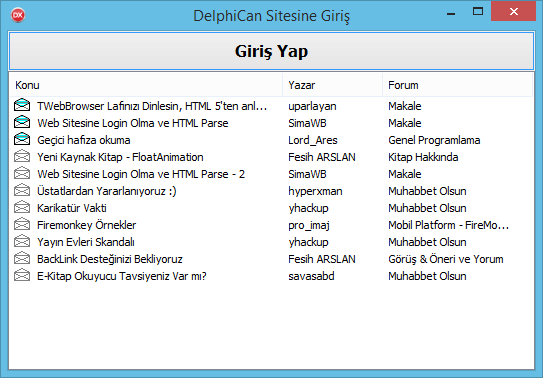Sort by the Yazar column header
Viewport: 543px width, 378px height.
[332, 85]
